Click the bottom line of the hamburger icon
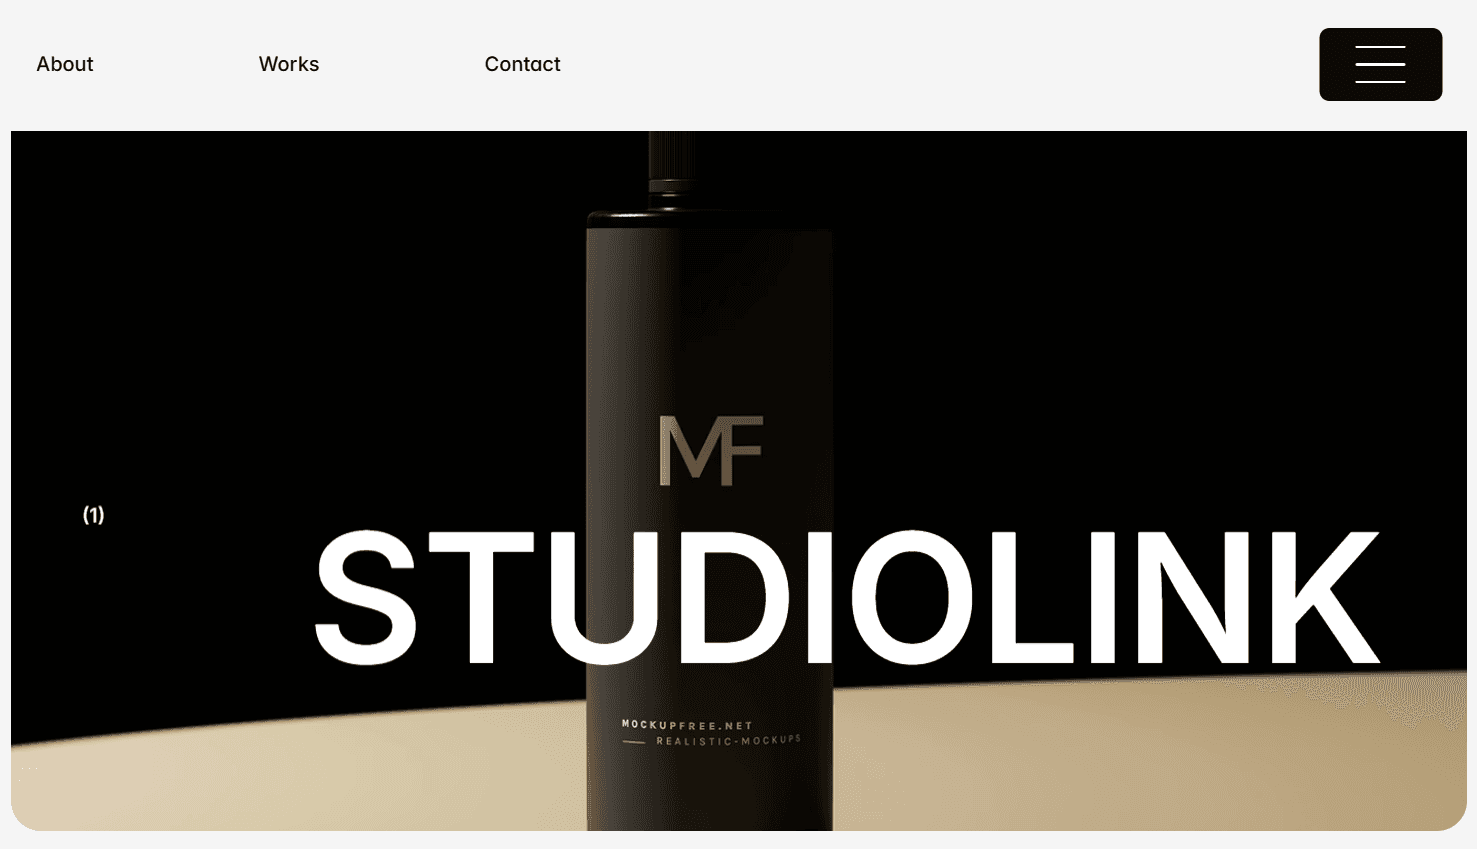The width and height of the screenshot is (1477, 849). pyautogui.click(x=1380, y=81)
